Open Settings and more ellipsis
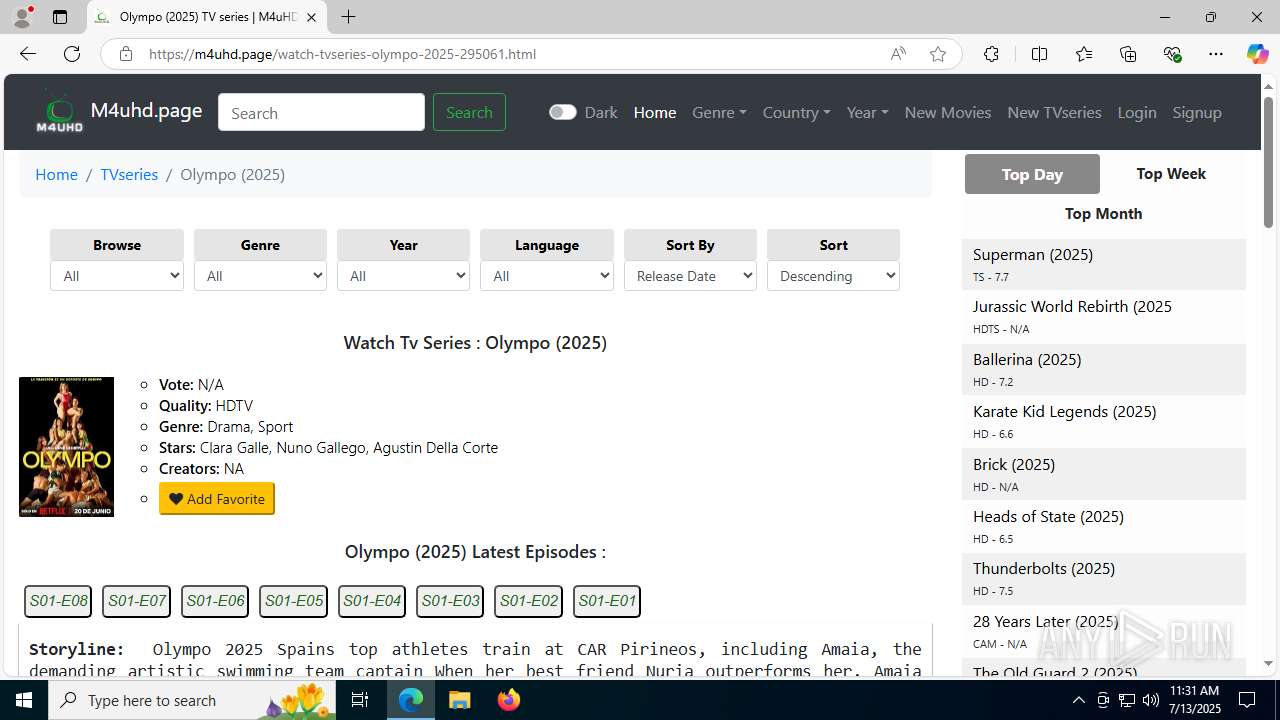 point(1216,54)
